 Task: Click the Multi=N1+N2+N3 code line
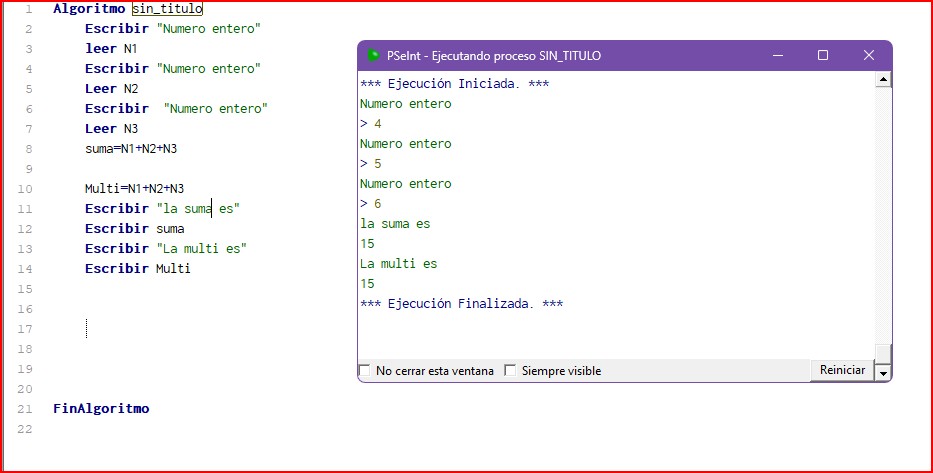tap(134, 189)
